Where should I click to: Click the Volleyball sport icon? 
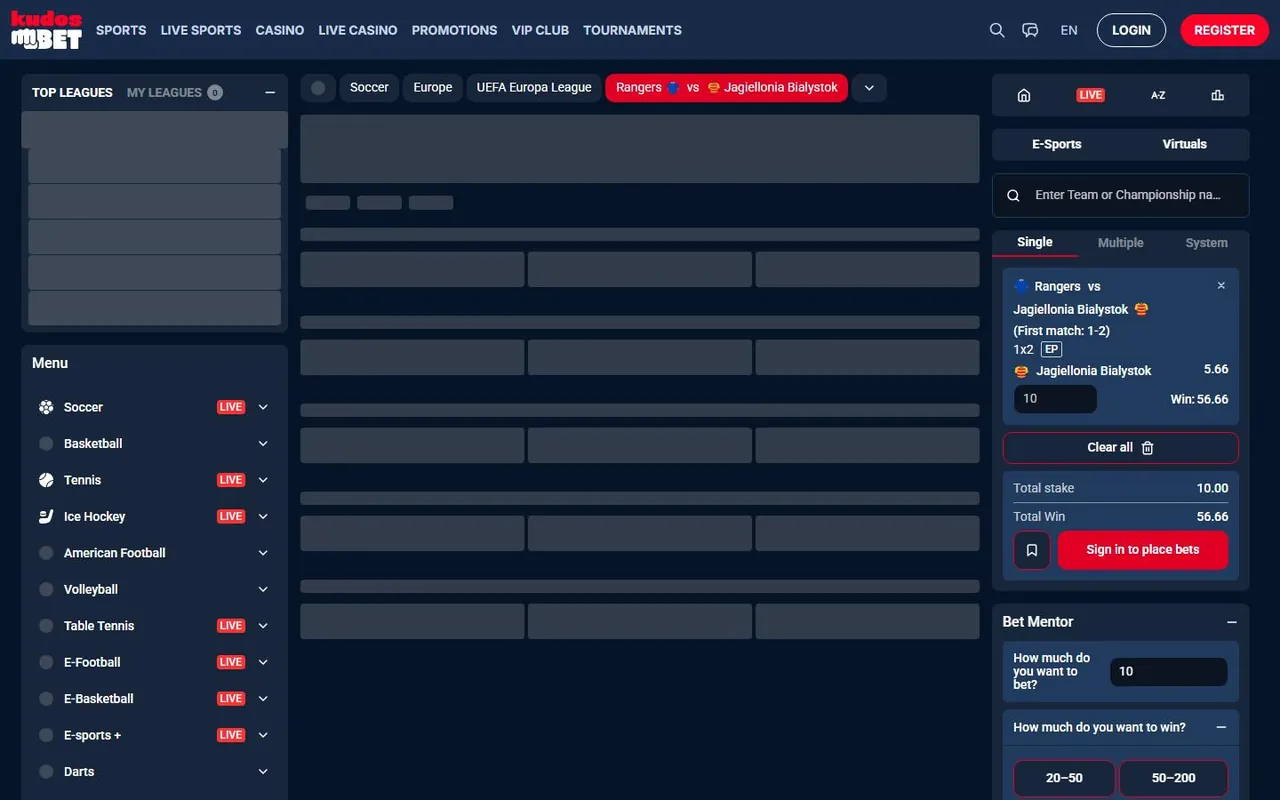click(46, 589)
